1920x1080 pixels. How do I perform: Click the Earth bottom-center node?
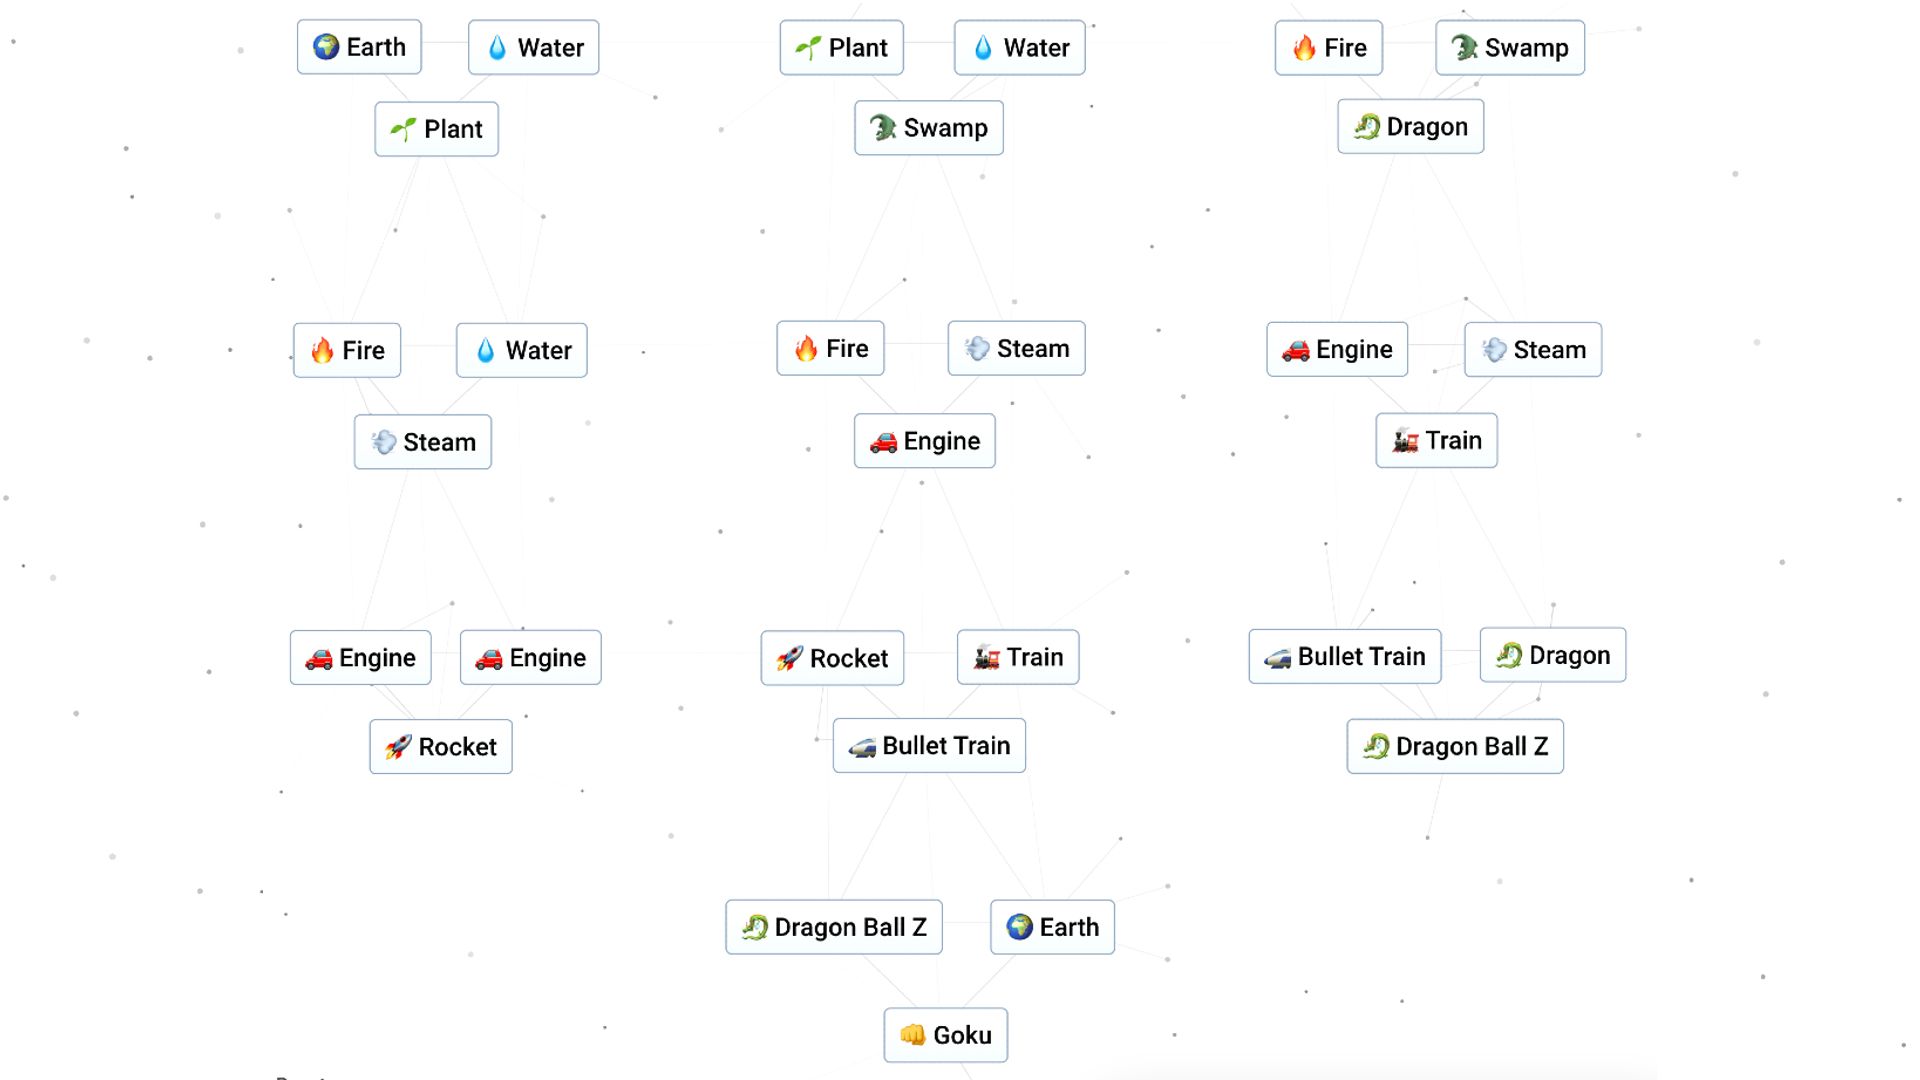[1052, 927]
